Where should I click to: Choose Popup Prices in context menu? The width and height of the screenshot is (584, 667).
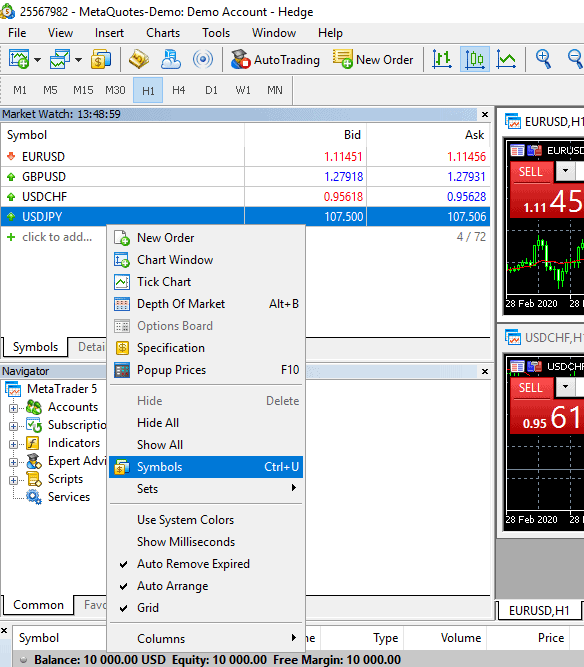(x=206, y=370)
